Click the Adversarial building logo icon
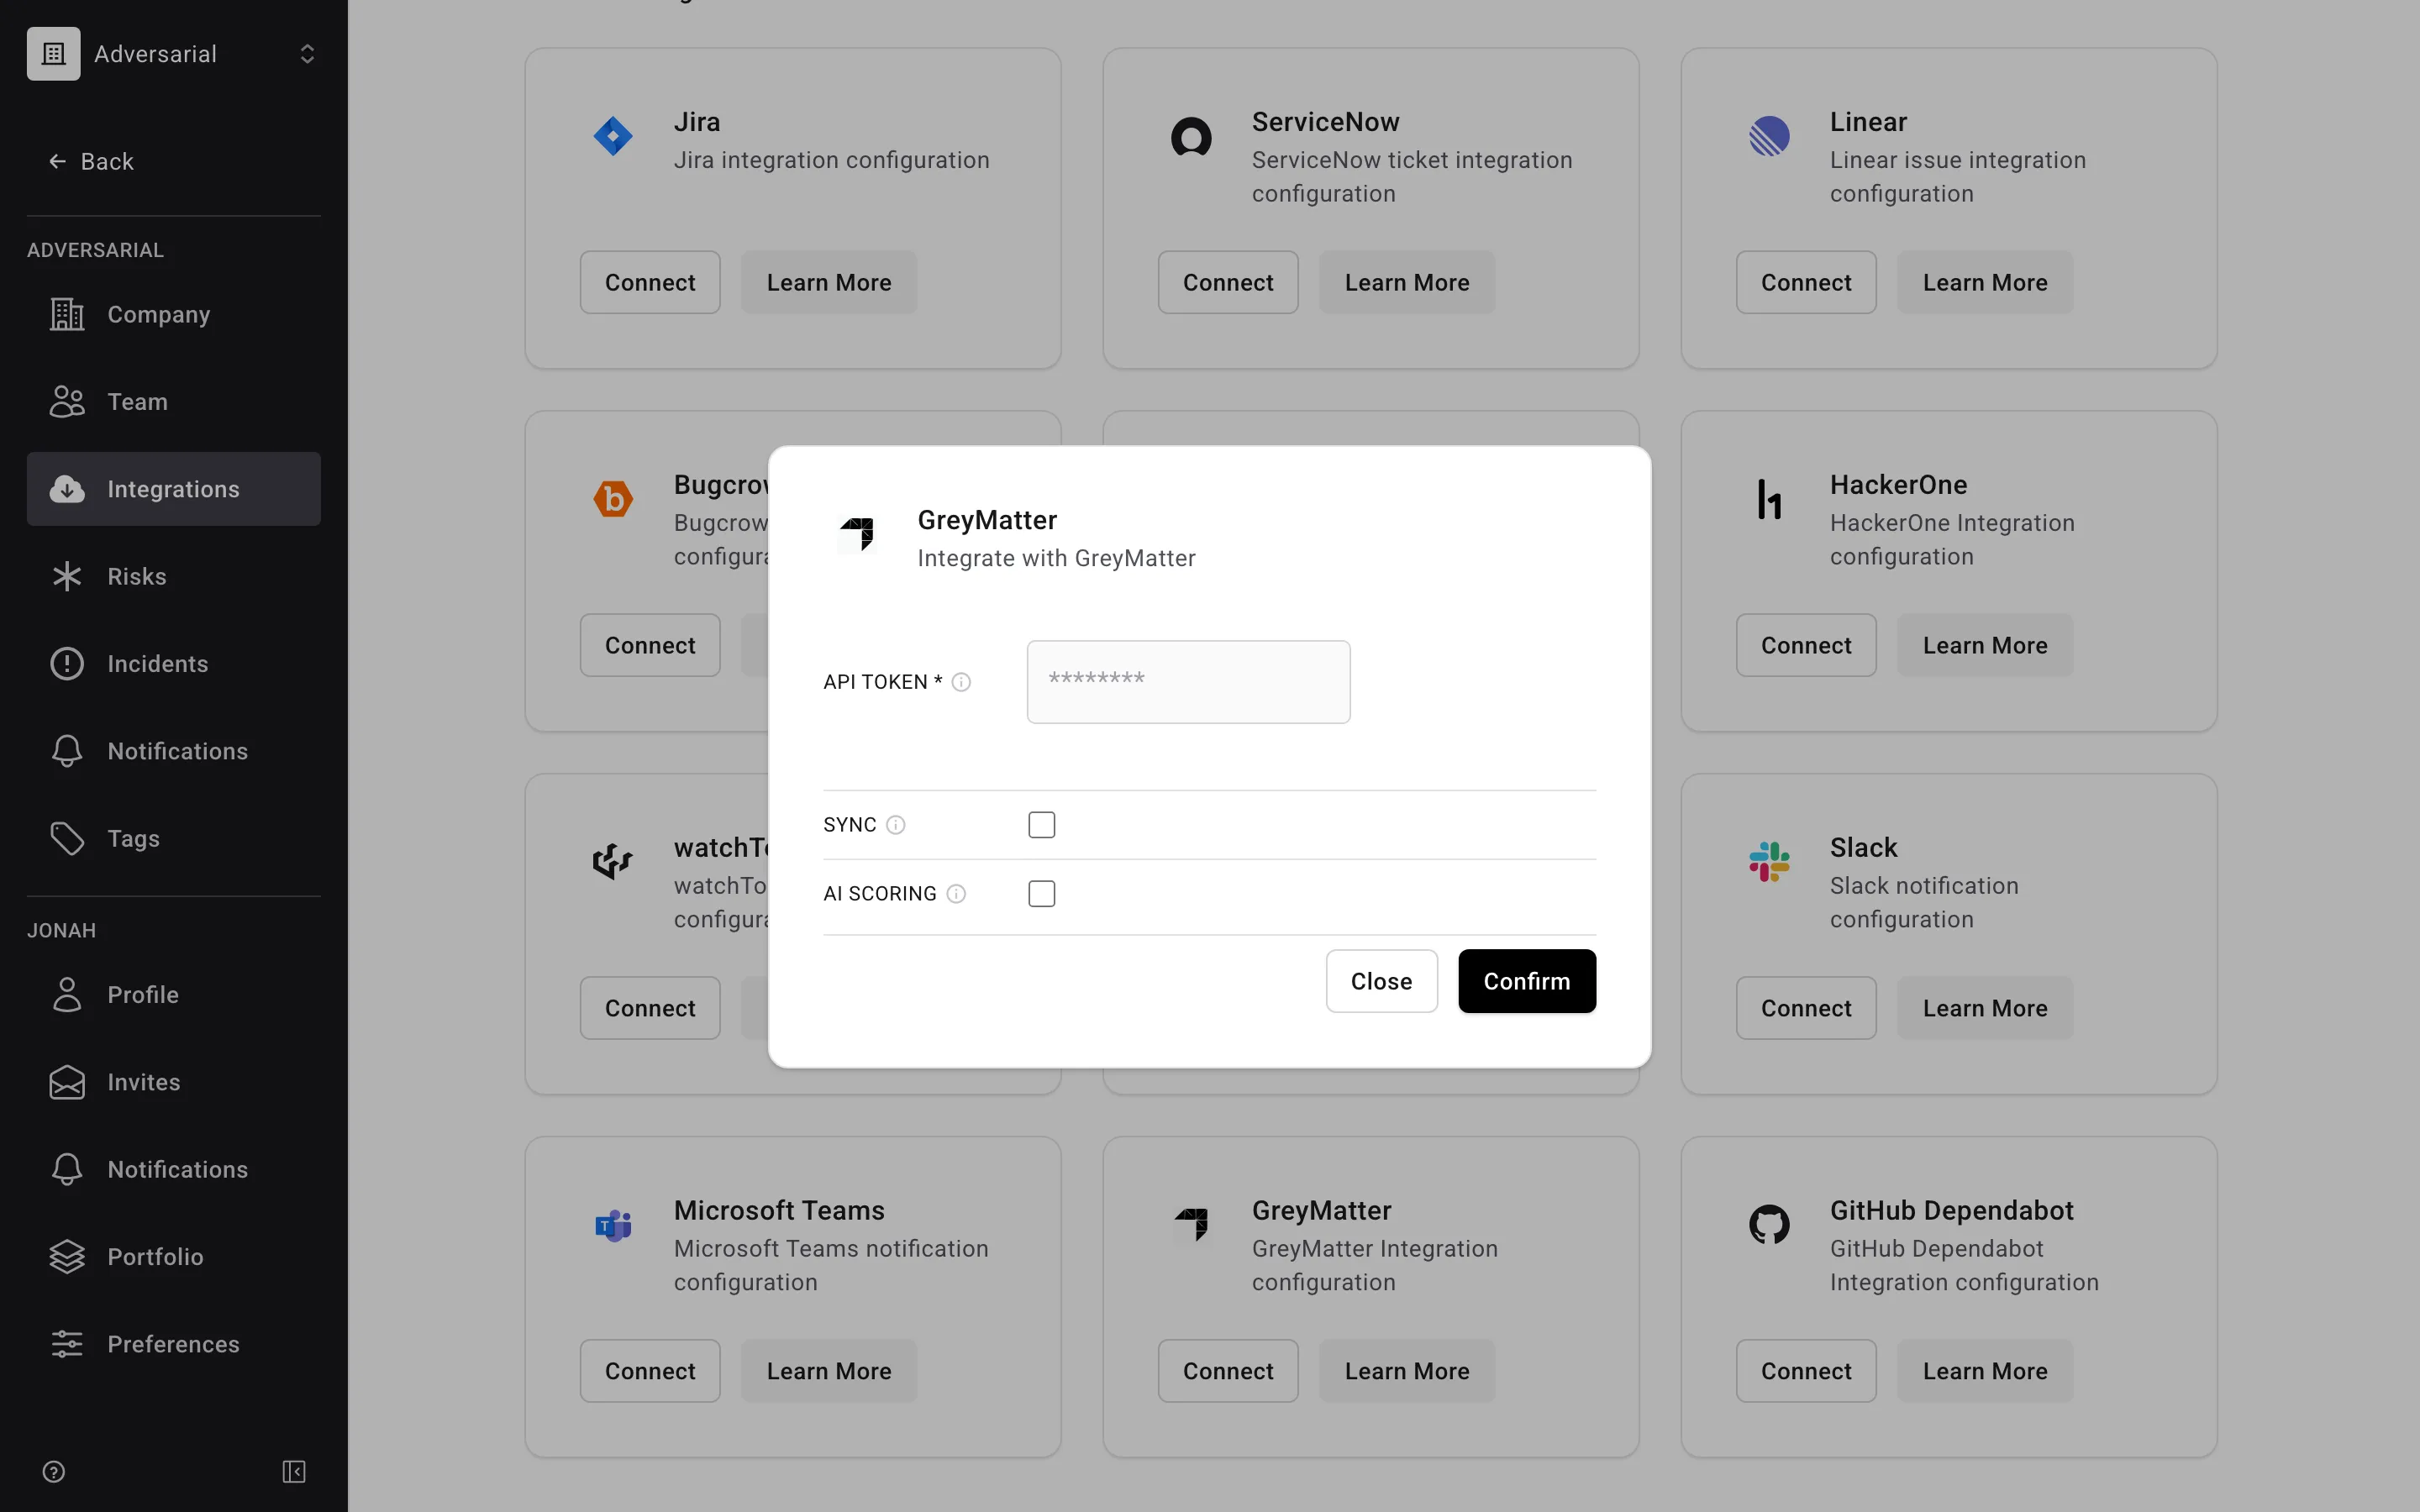 pyautogui.click(x=54, y=54)
